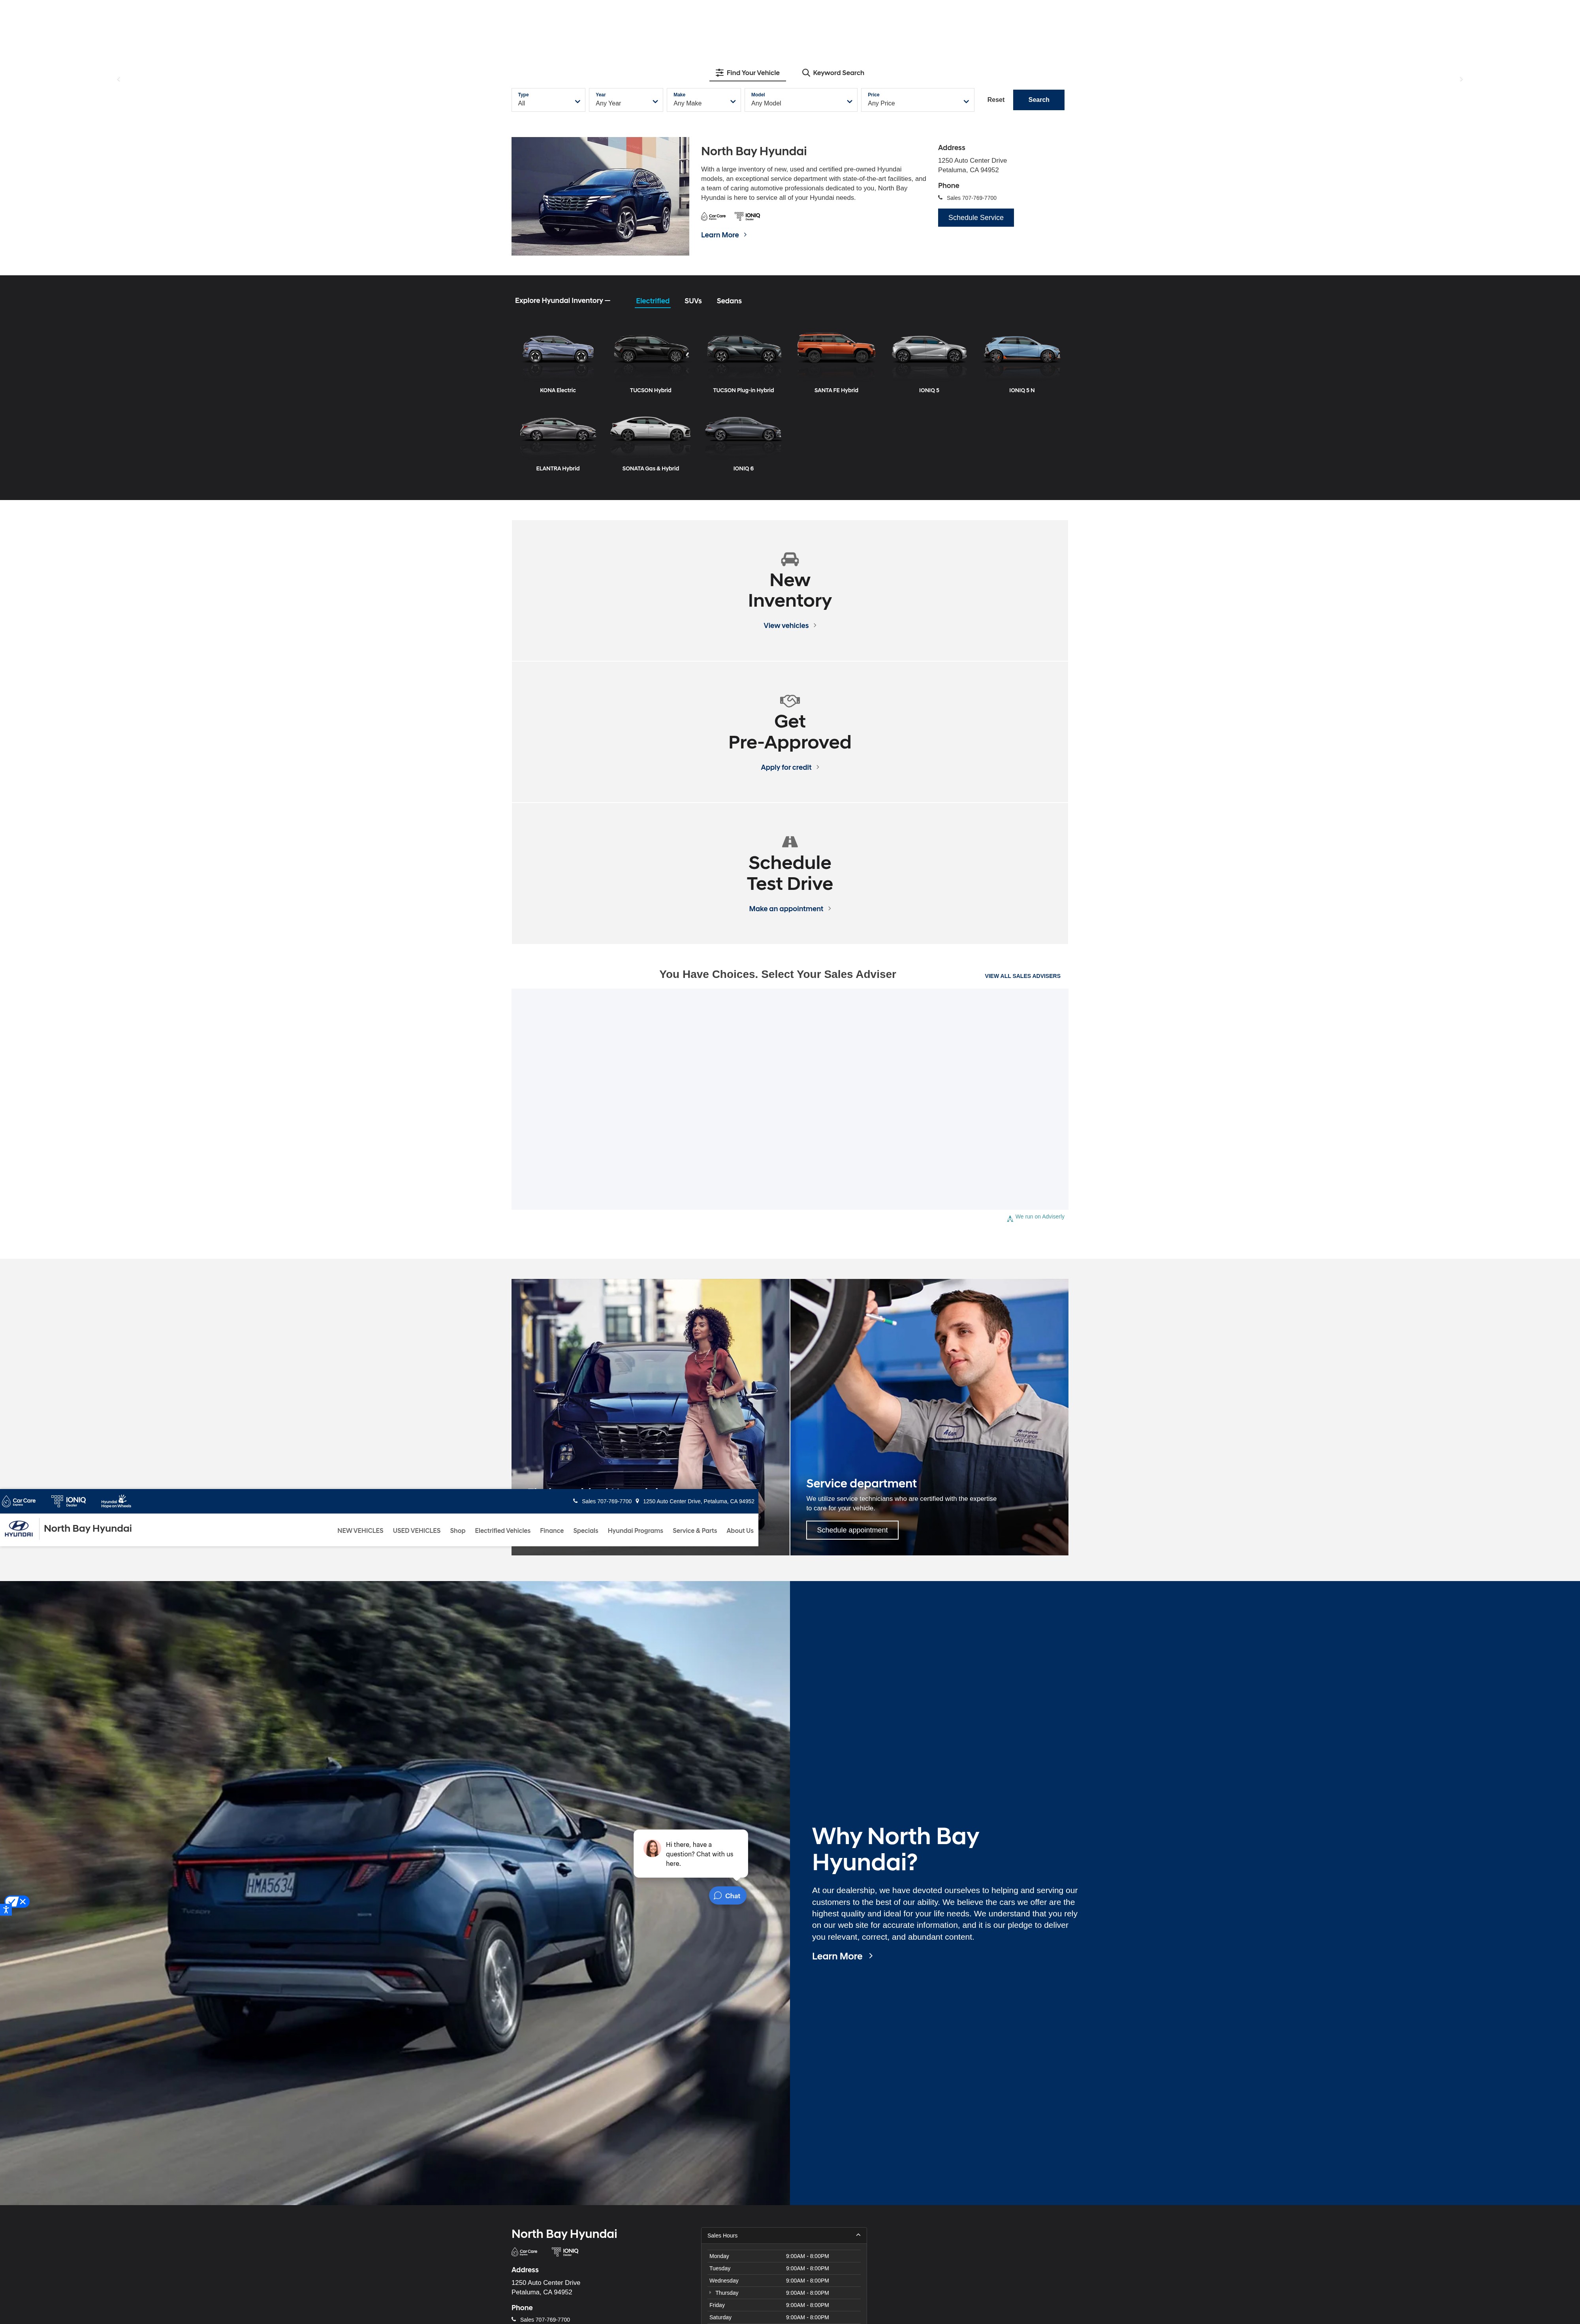Image resolution: width=1580 pixels, height=2324 pixels.
Task: Click Learn More under Why North Bay Hyundai
Action: [x=842, y=1956]
